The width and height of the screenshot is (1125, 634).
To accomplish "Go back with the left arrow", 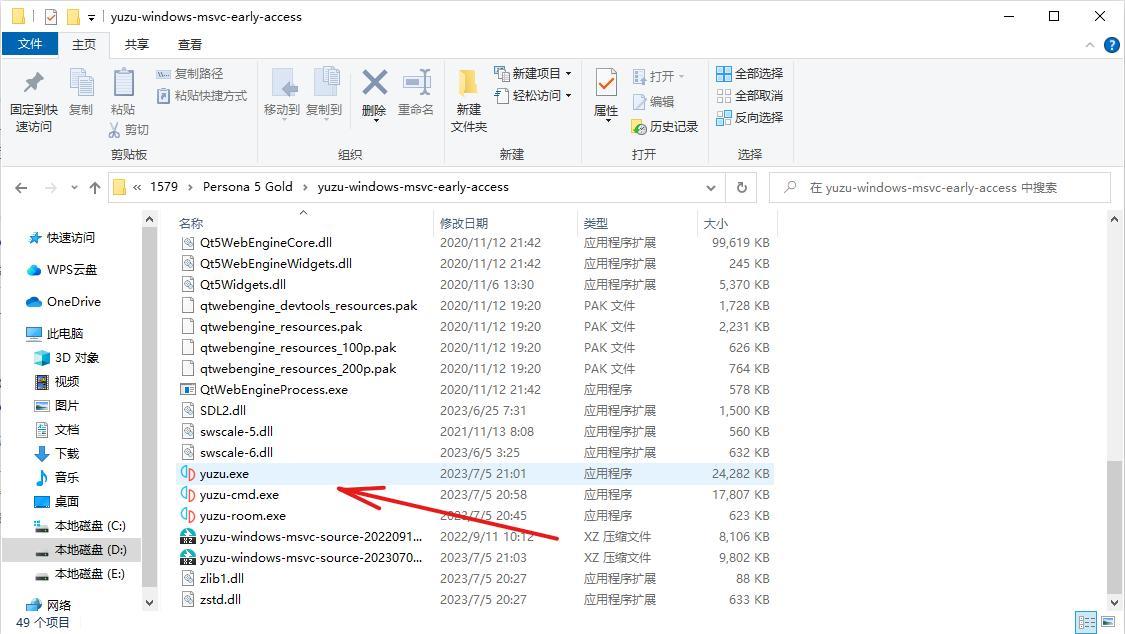I will point(22,188).
